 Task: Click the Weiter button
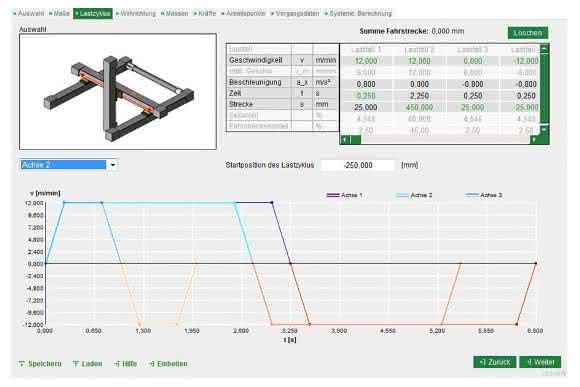[540, 362]
